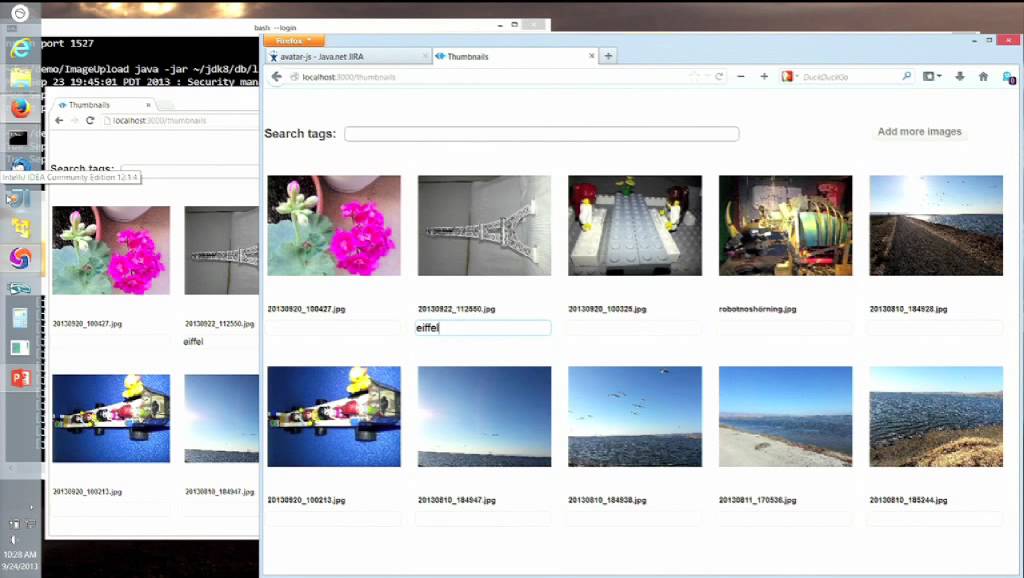
Task: Click the magnifier icon in the DuckDuckGo search bar
Action: [905, 76]
